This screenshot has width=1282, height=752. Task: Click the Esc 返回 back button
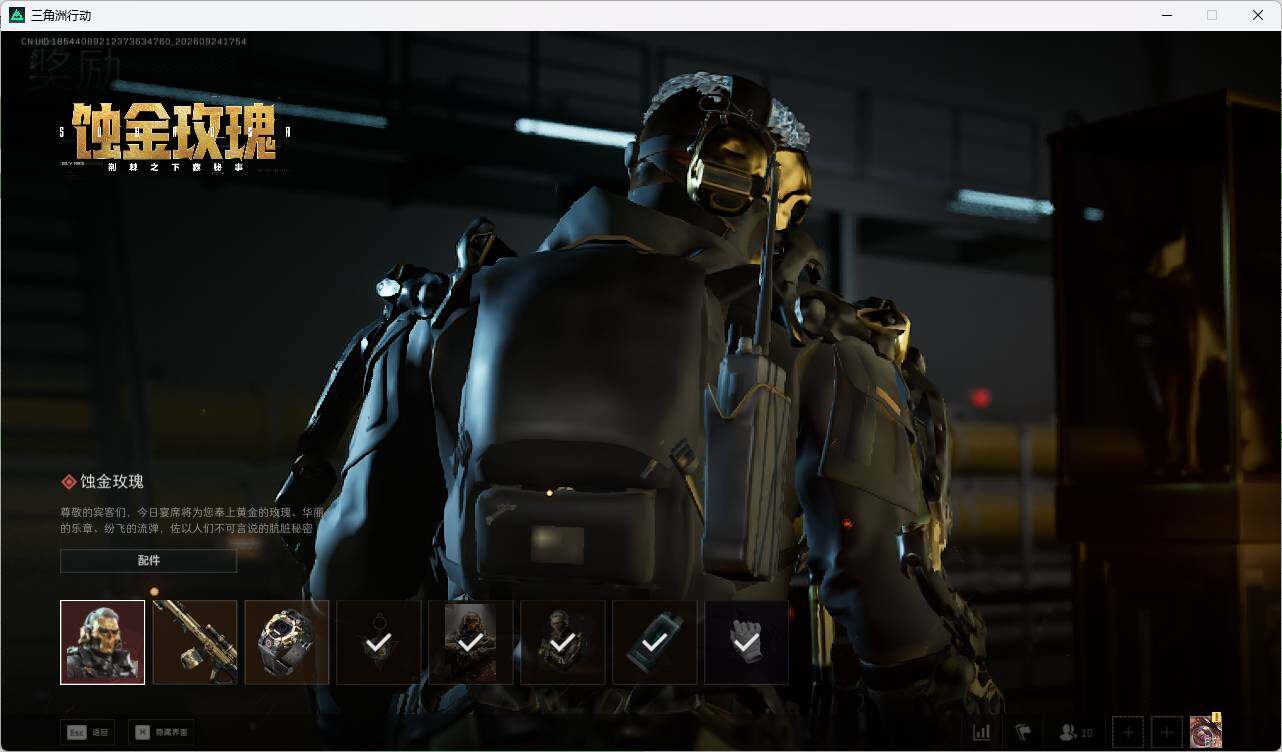tap(87, 732)
